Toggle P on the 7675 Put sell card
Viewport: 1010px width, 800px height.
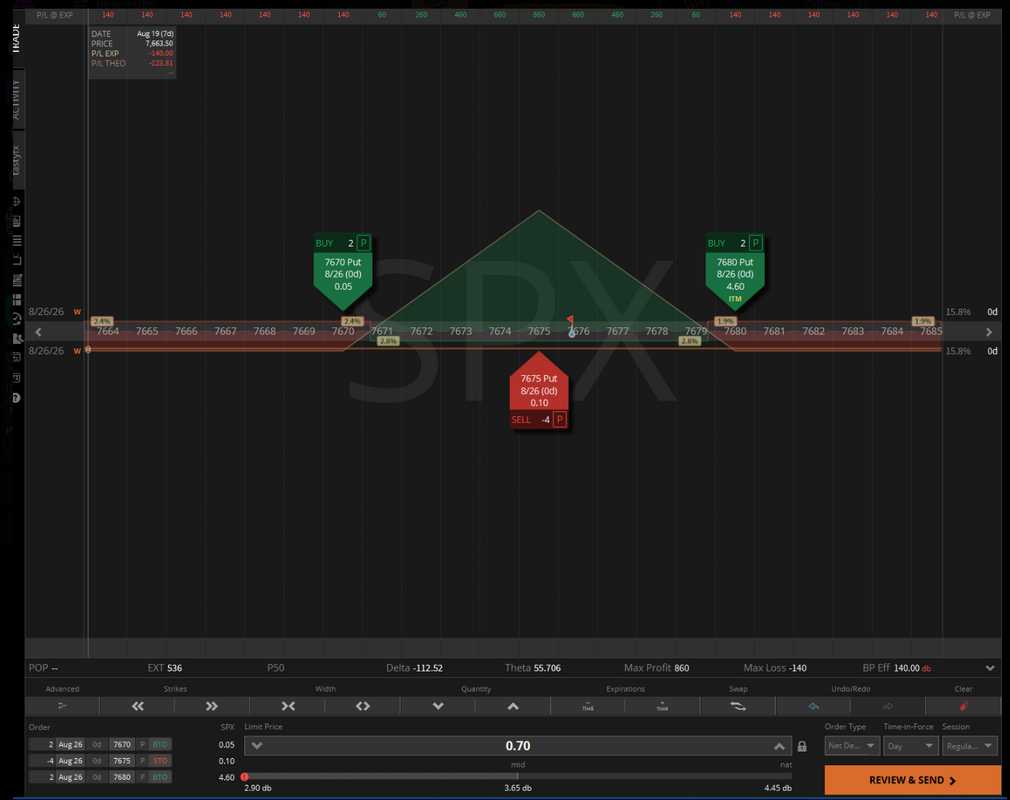560,419
